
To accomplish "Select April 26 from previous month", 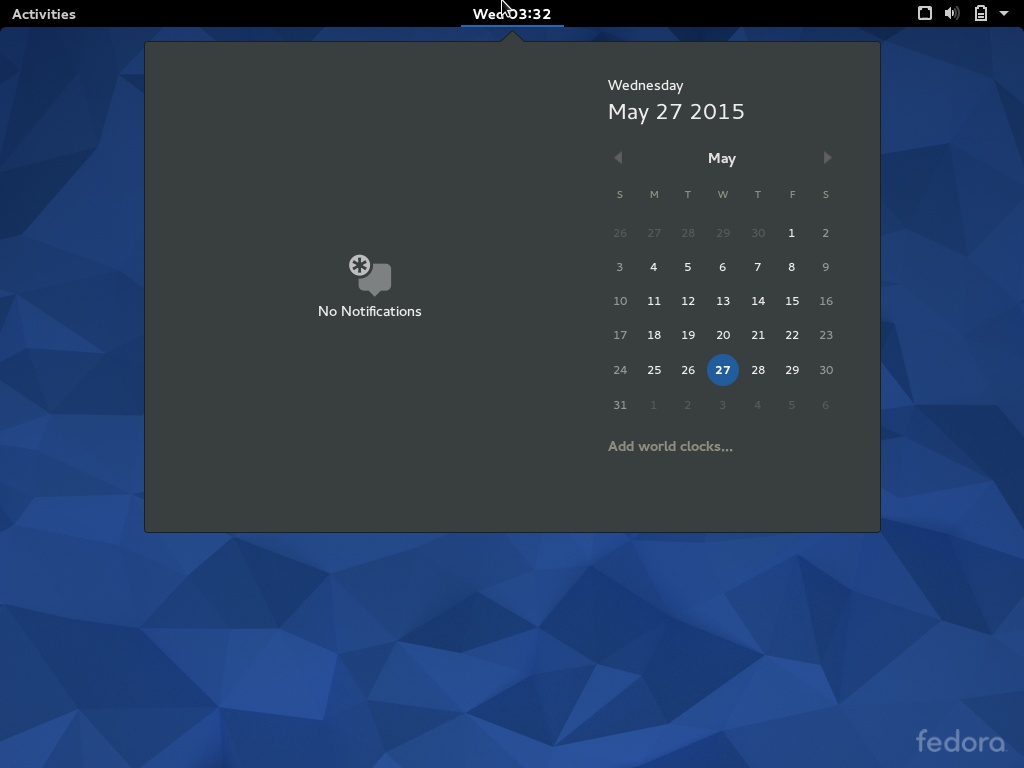I will pyautogui.click(x=620, y=233).
